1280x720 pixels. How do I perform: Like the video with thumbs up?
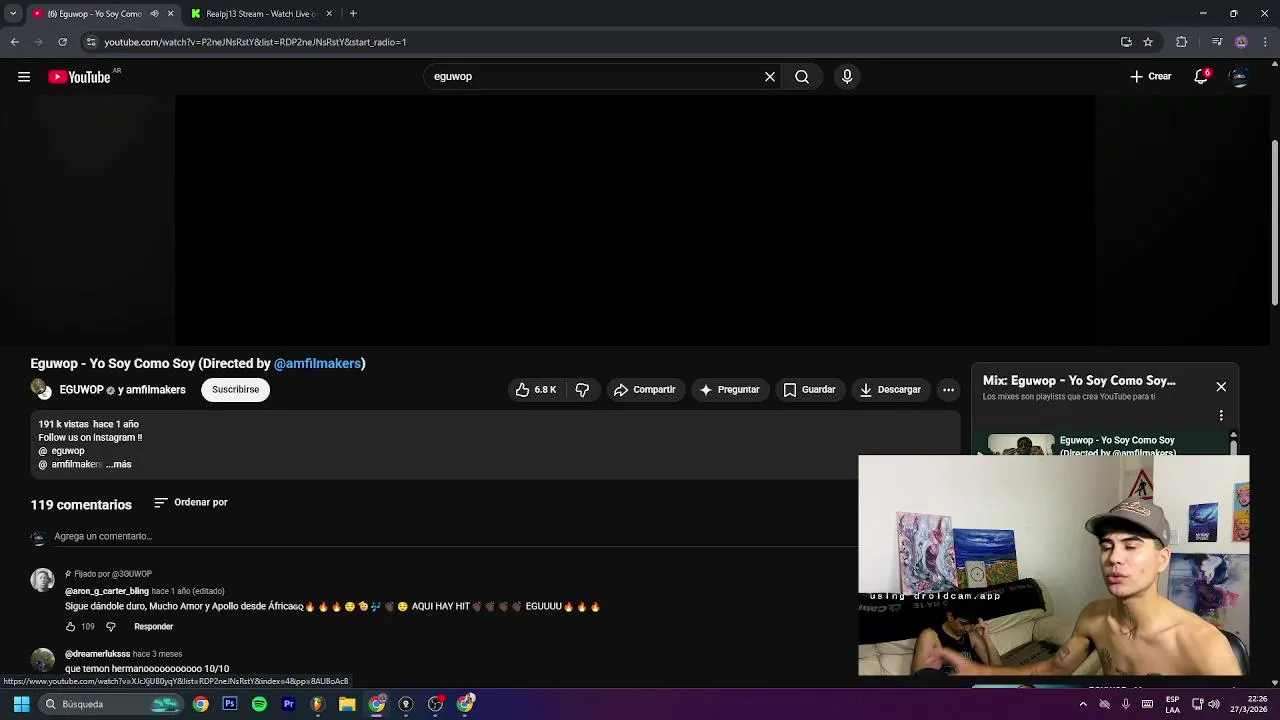(535, 390)
